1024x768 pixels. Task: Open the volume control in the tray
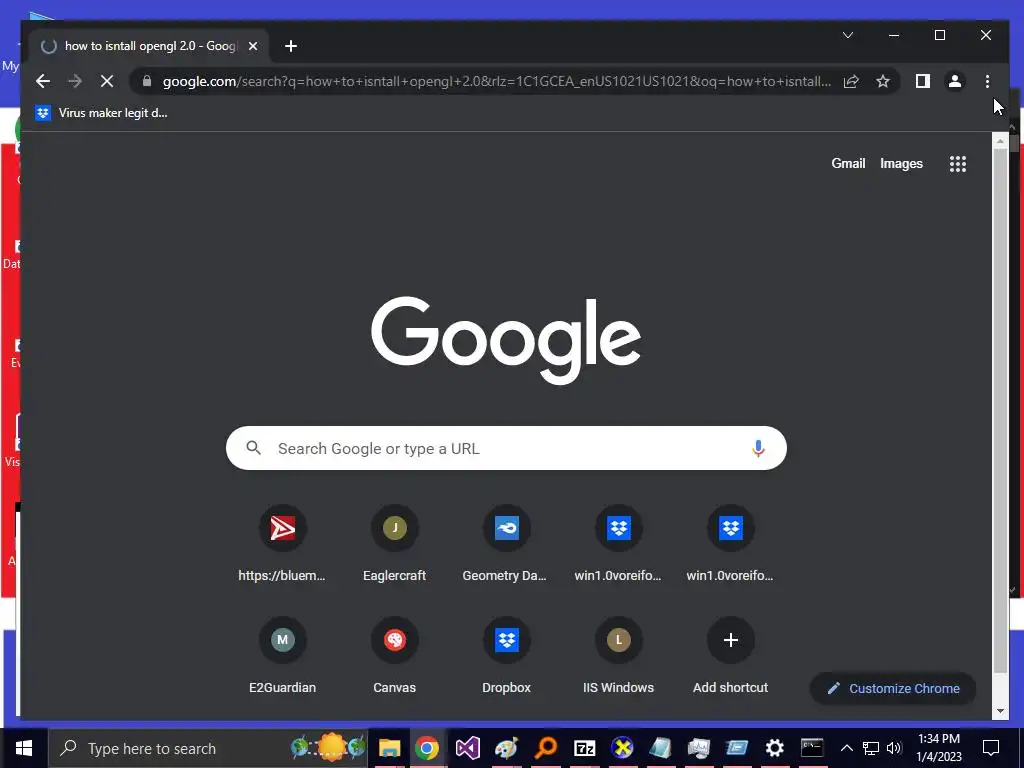coord(894,748)
